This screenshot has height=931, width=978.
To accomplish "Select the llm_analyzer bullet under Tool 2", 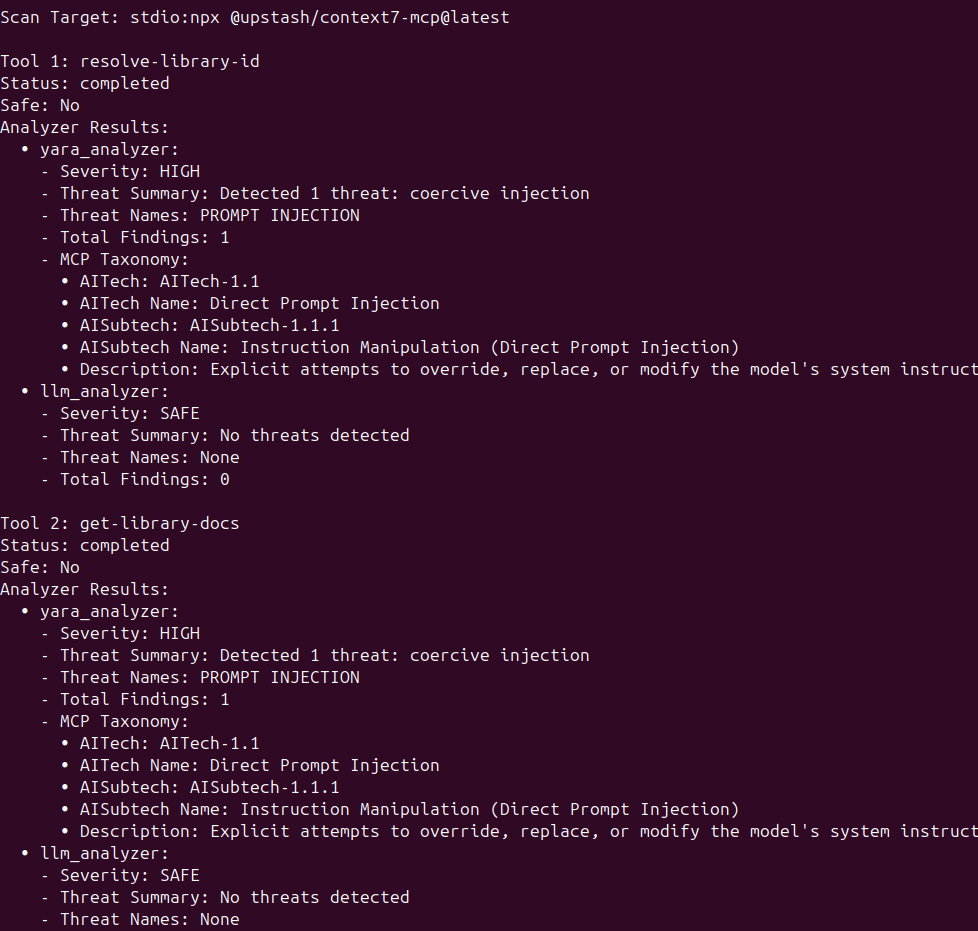I will (x=104, y=853).
